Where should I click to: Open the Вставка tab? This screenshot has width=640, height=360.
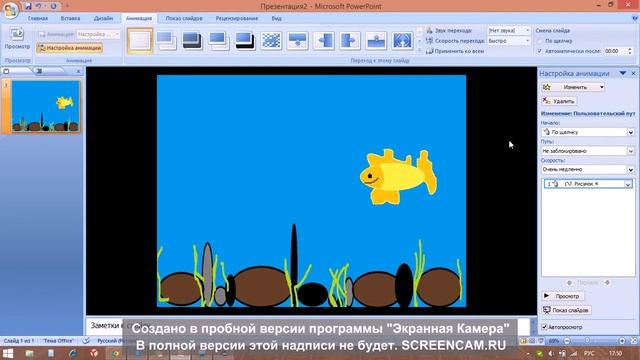[70, 18]
